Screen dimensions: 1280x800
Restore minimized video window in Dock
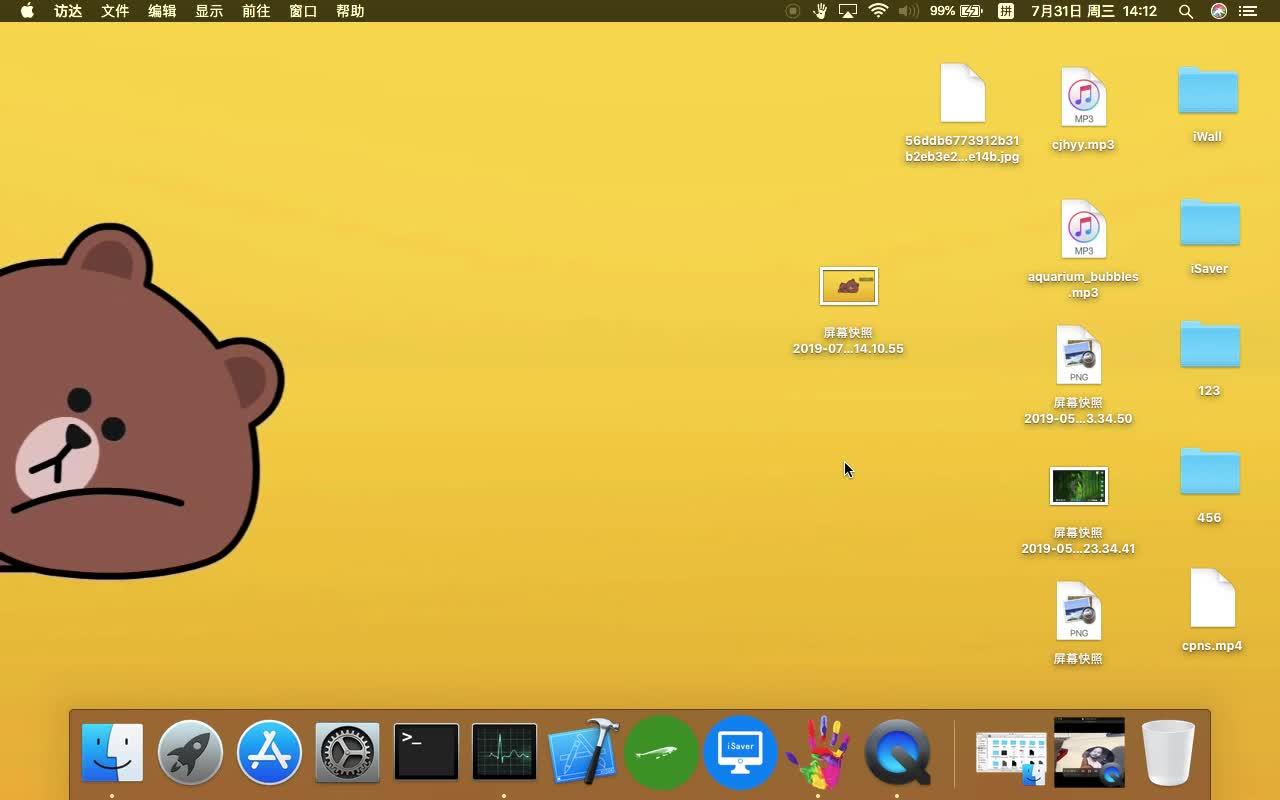click(x=1089, y=752)
